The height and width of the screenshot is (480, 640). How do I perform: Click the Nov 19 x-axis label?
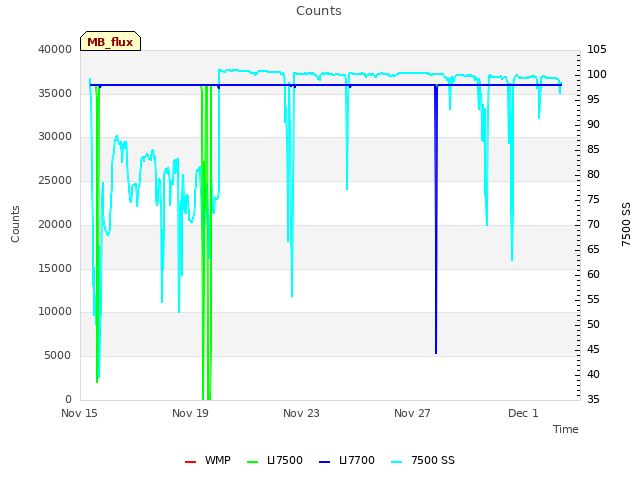pyautogui.click(x=190, y=413)
